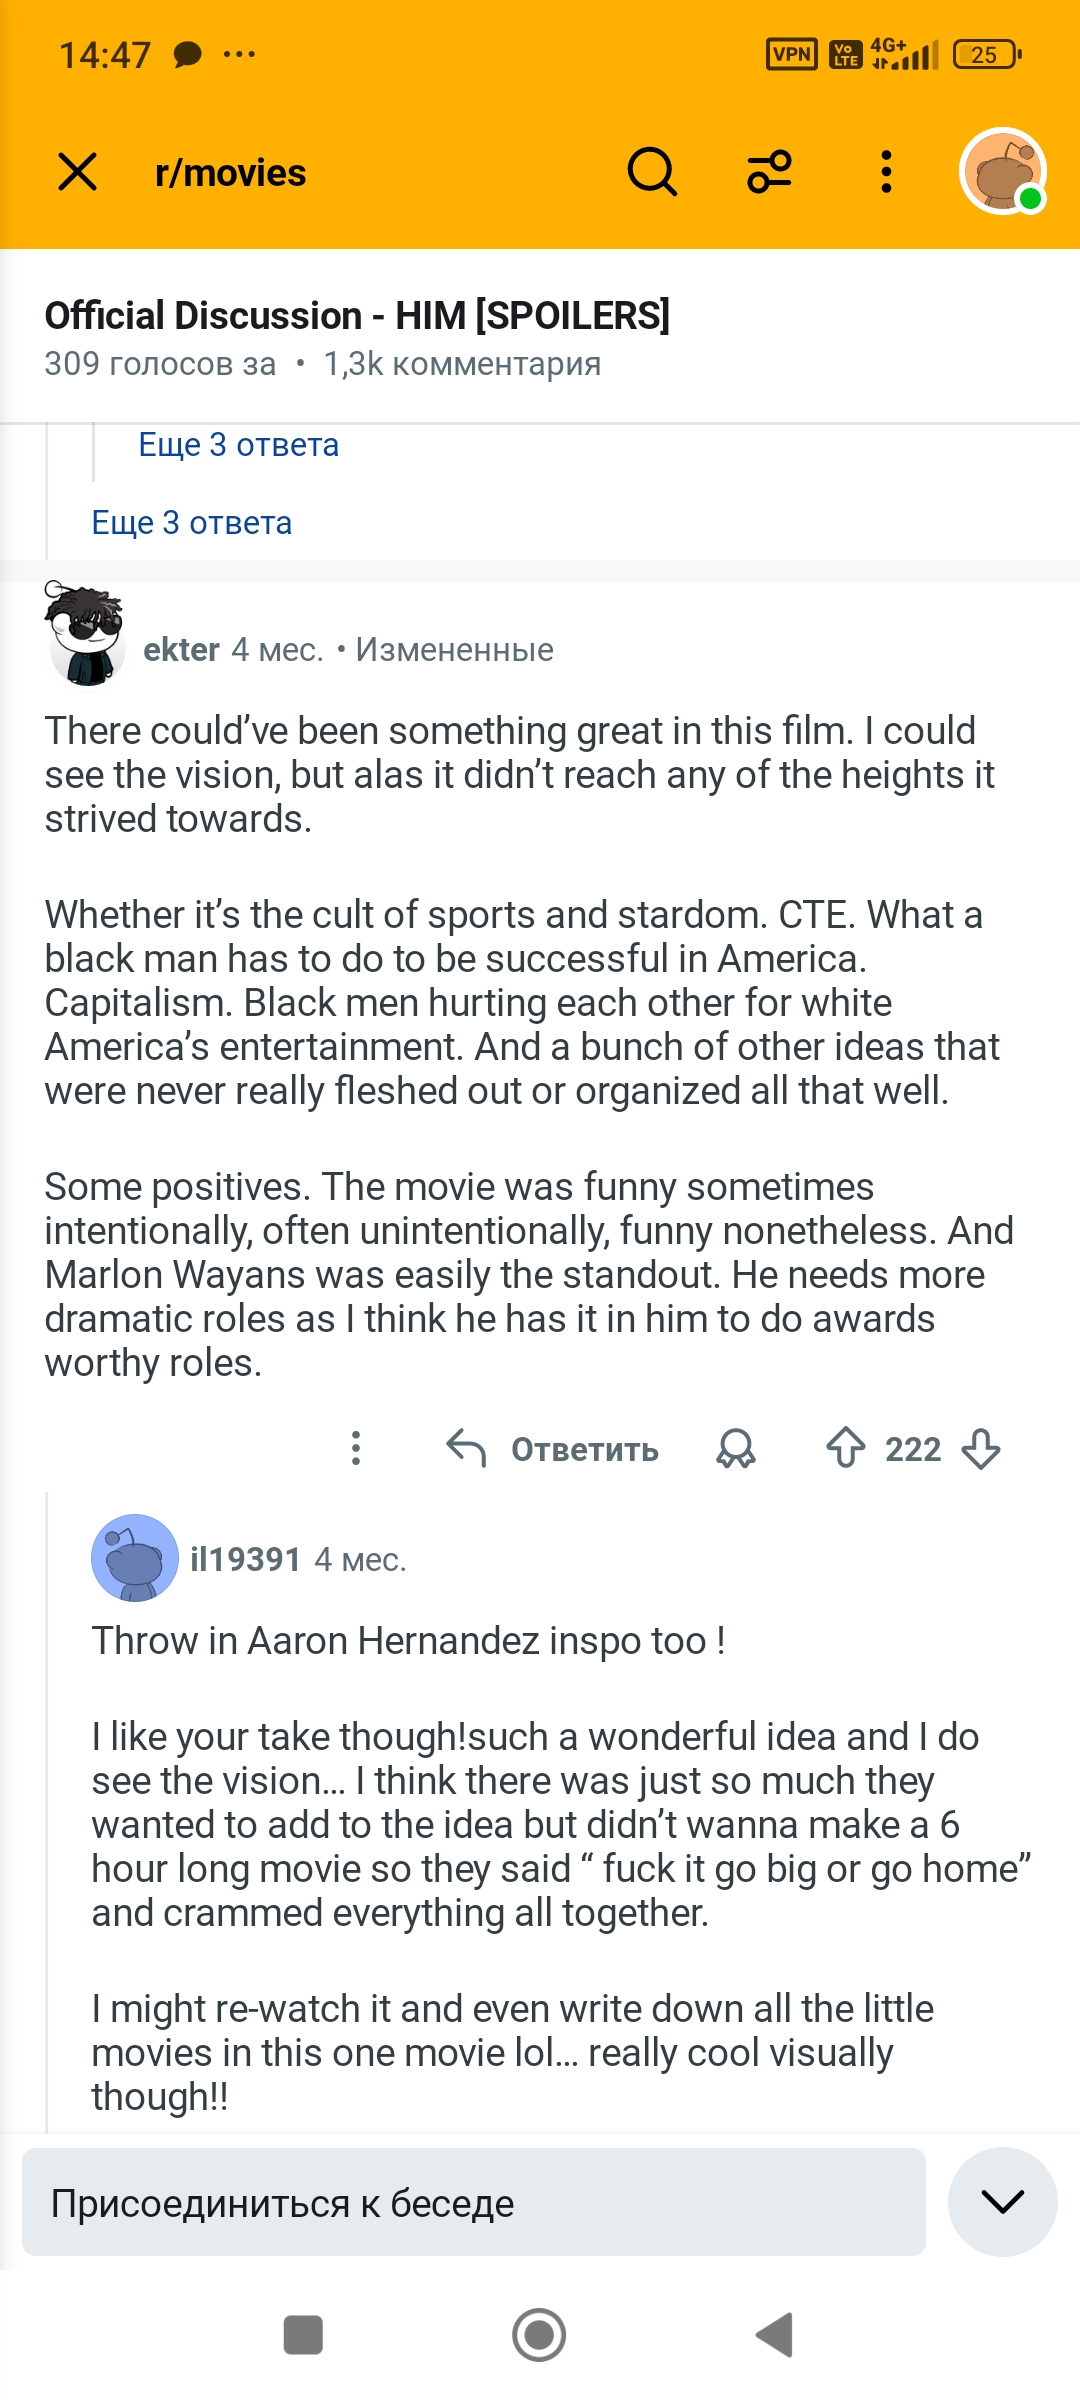Upvote ekter's comment
Screen dimensions: 1080x2400
(846, 1448)
